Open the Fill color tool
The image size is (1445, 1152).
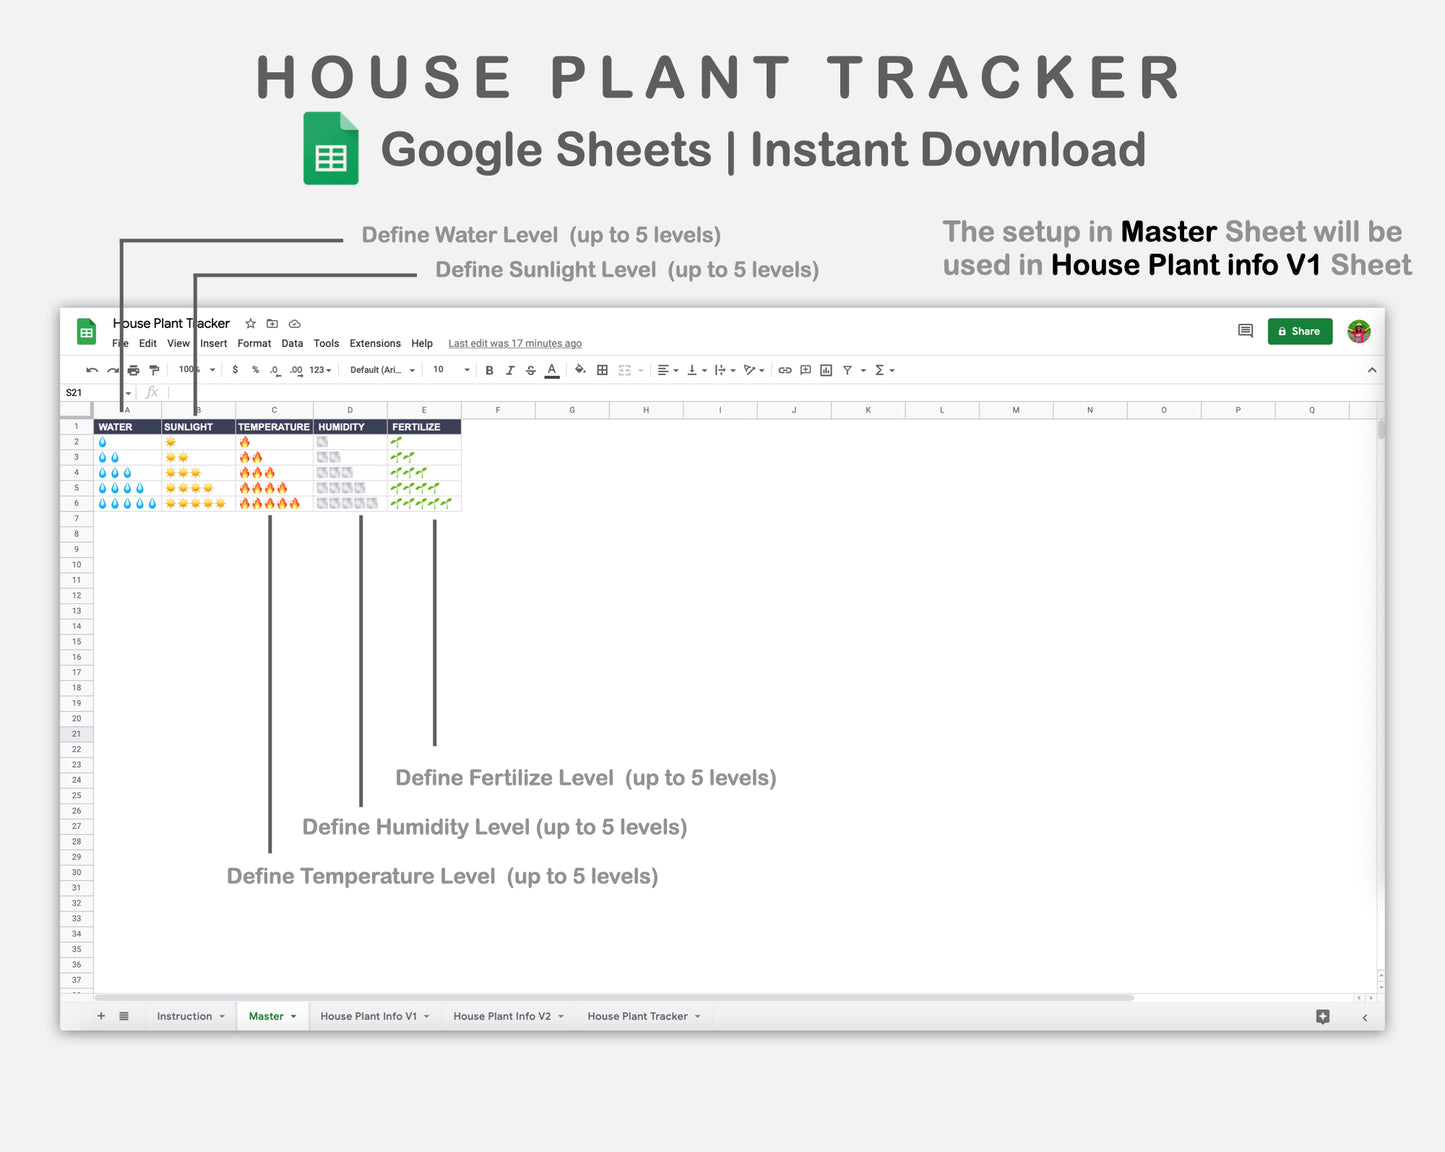point(580,369)
